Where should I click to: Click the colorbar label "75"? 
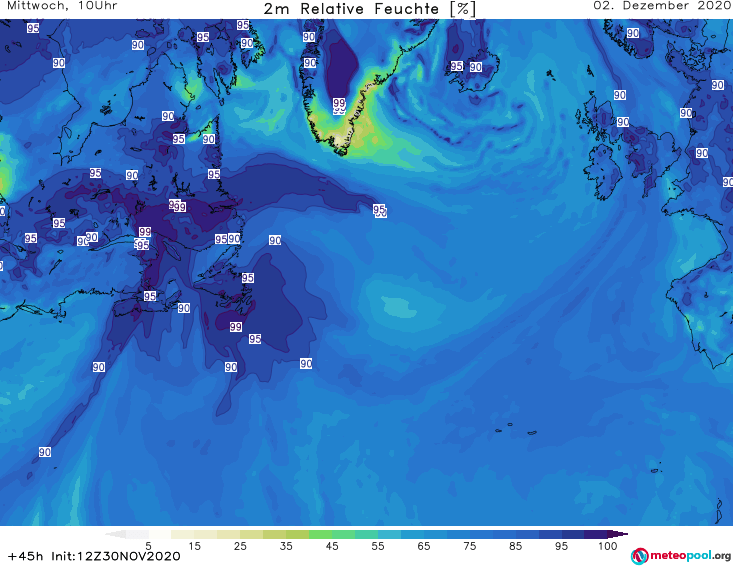(x=470, y=546)
